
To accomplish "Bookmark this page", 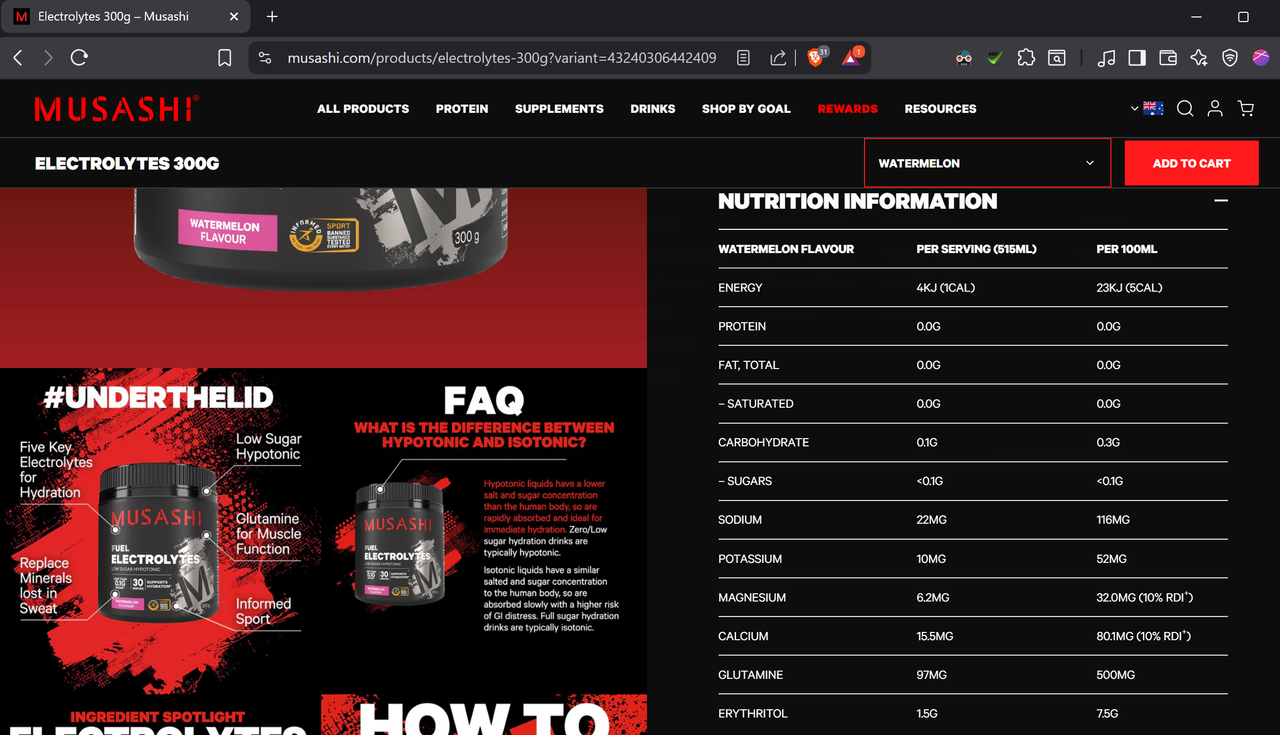I will pyautogui.click(x=225, y=58).
